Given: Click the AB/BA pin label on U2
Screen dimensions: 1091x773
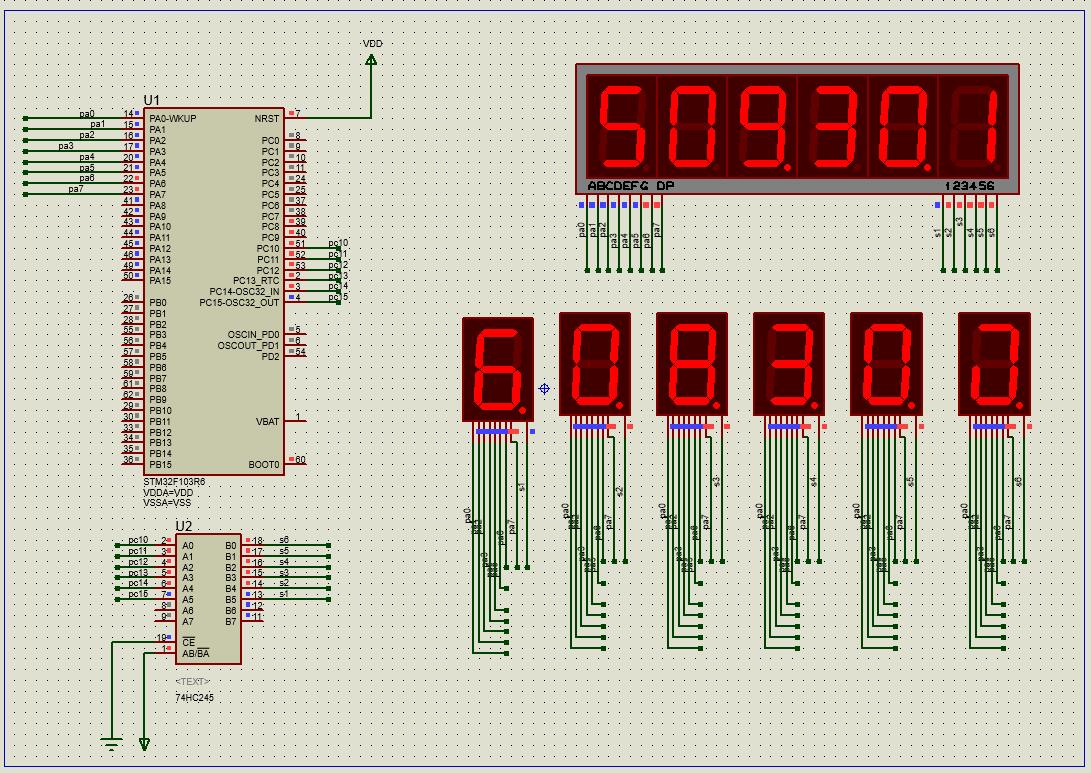Looking at the screenshot, I should (196, 654).
